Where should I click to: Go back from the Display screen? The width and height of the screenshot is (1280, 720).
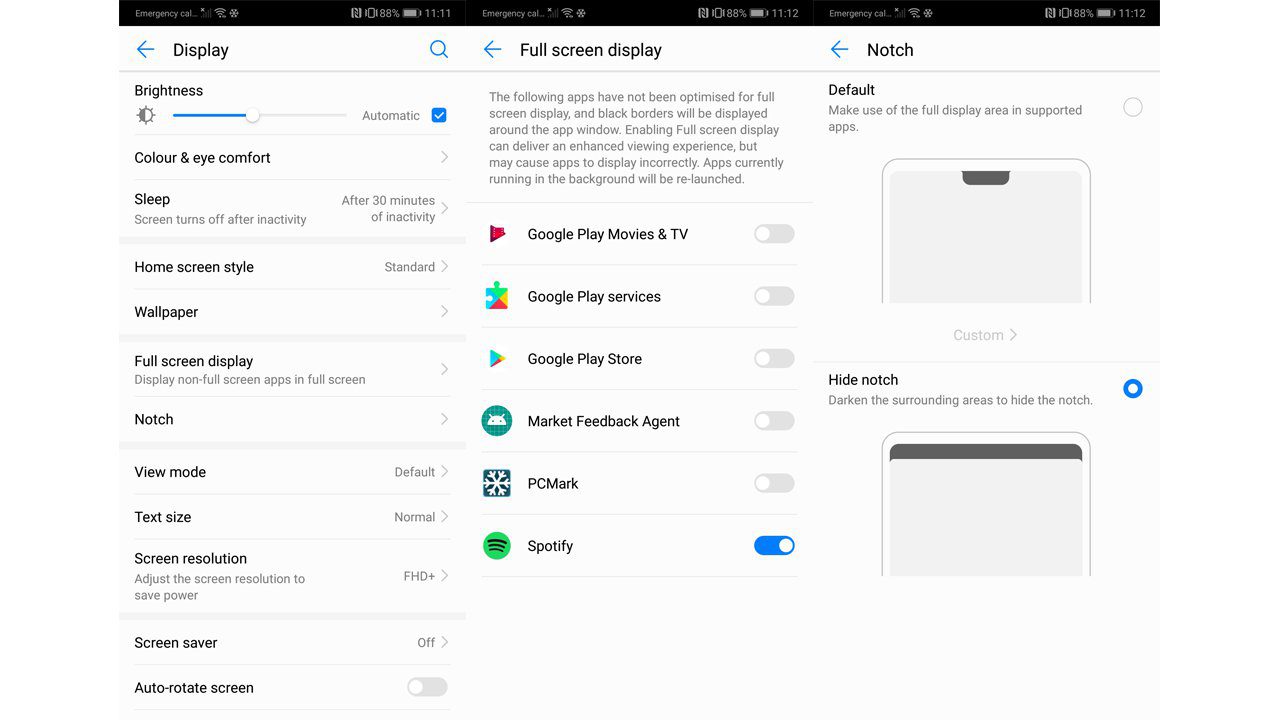click(145, 50)
